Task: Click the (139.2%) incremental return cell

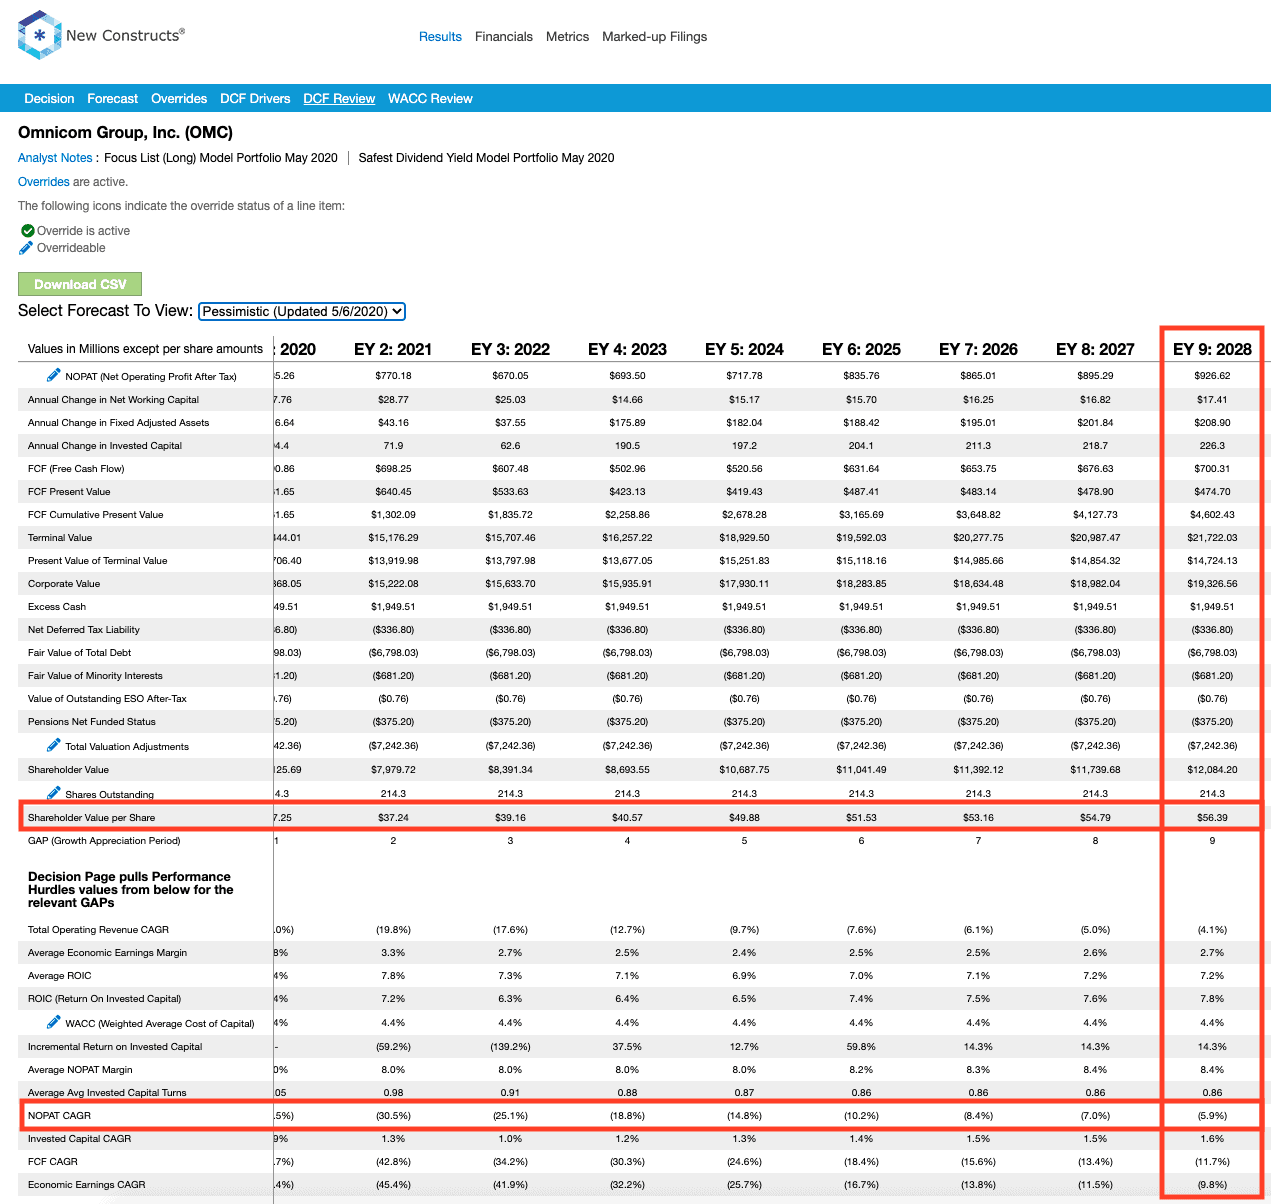Action: point(510,1047)
